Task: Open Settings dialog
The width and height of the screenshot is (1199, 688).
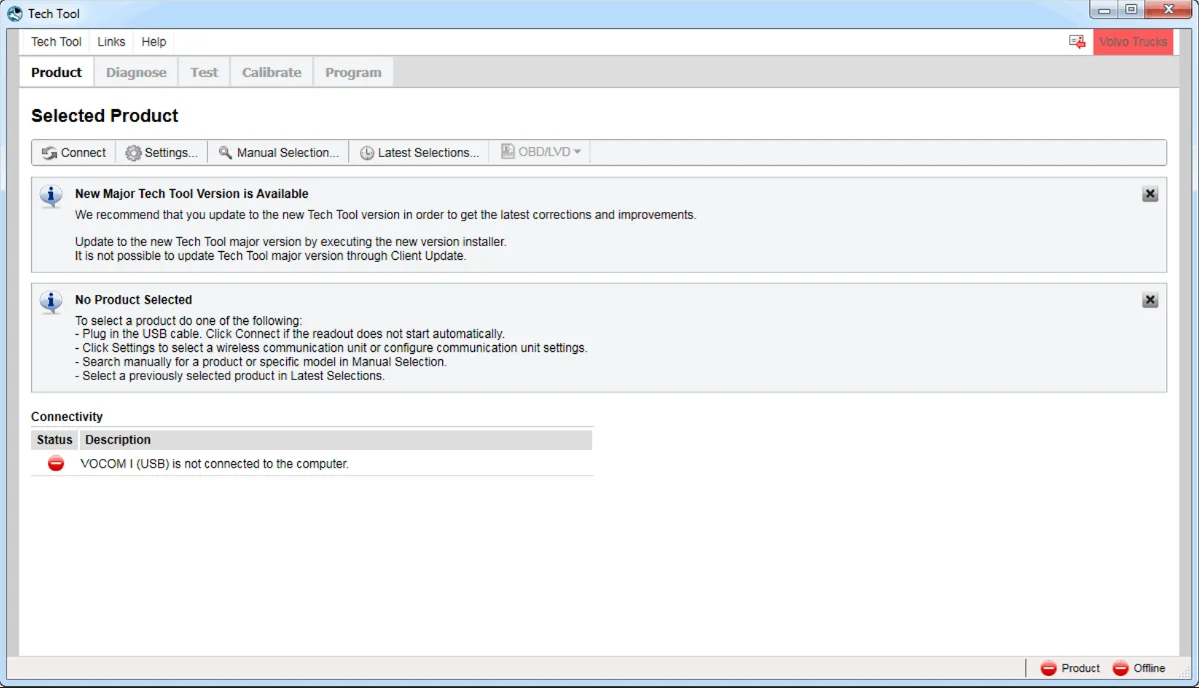Action: [161, 152]
